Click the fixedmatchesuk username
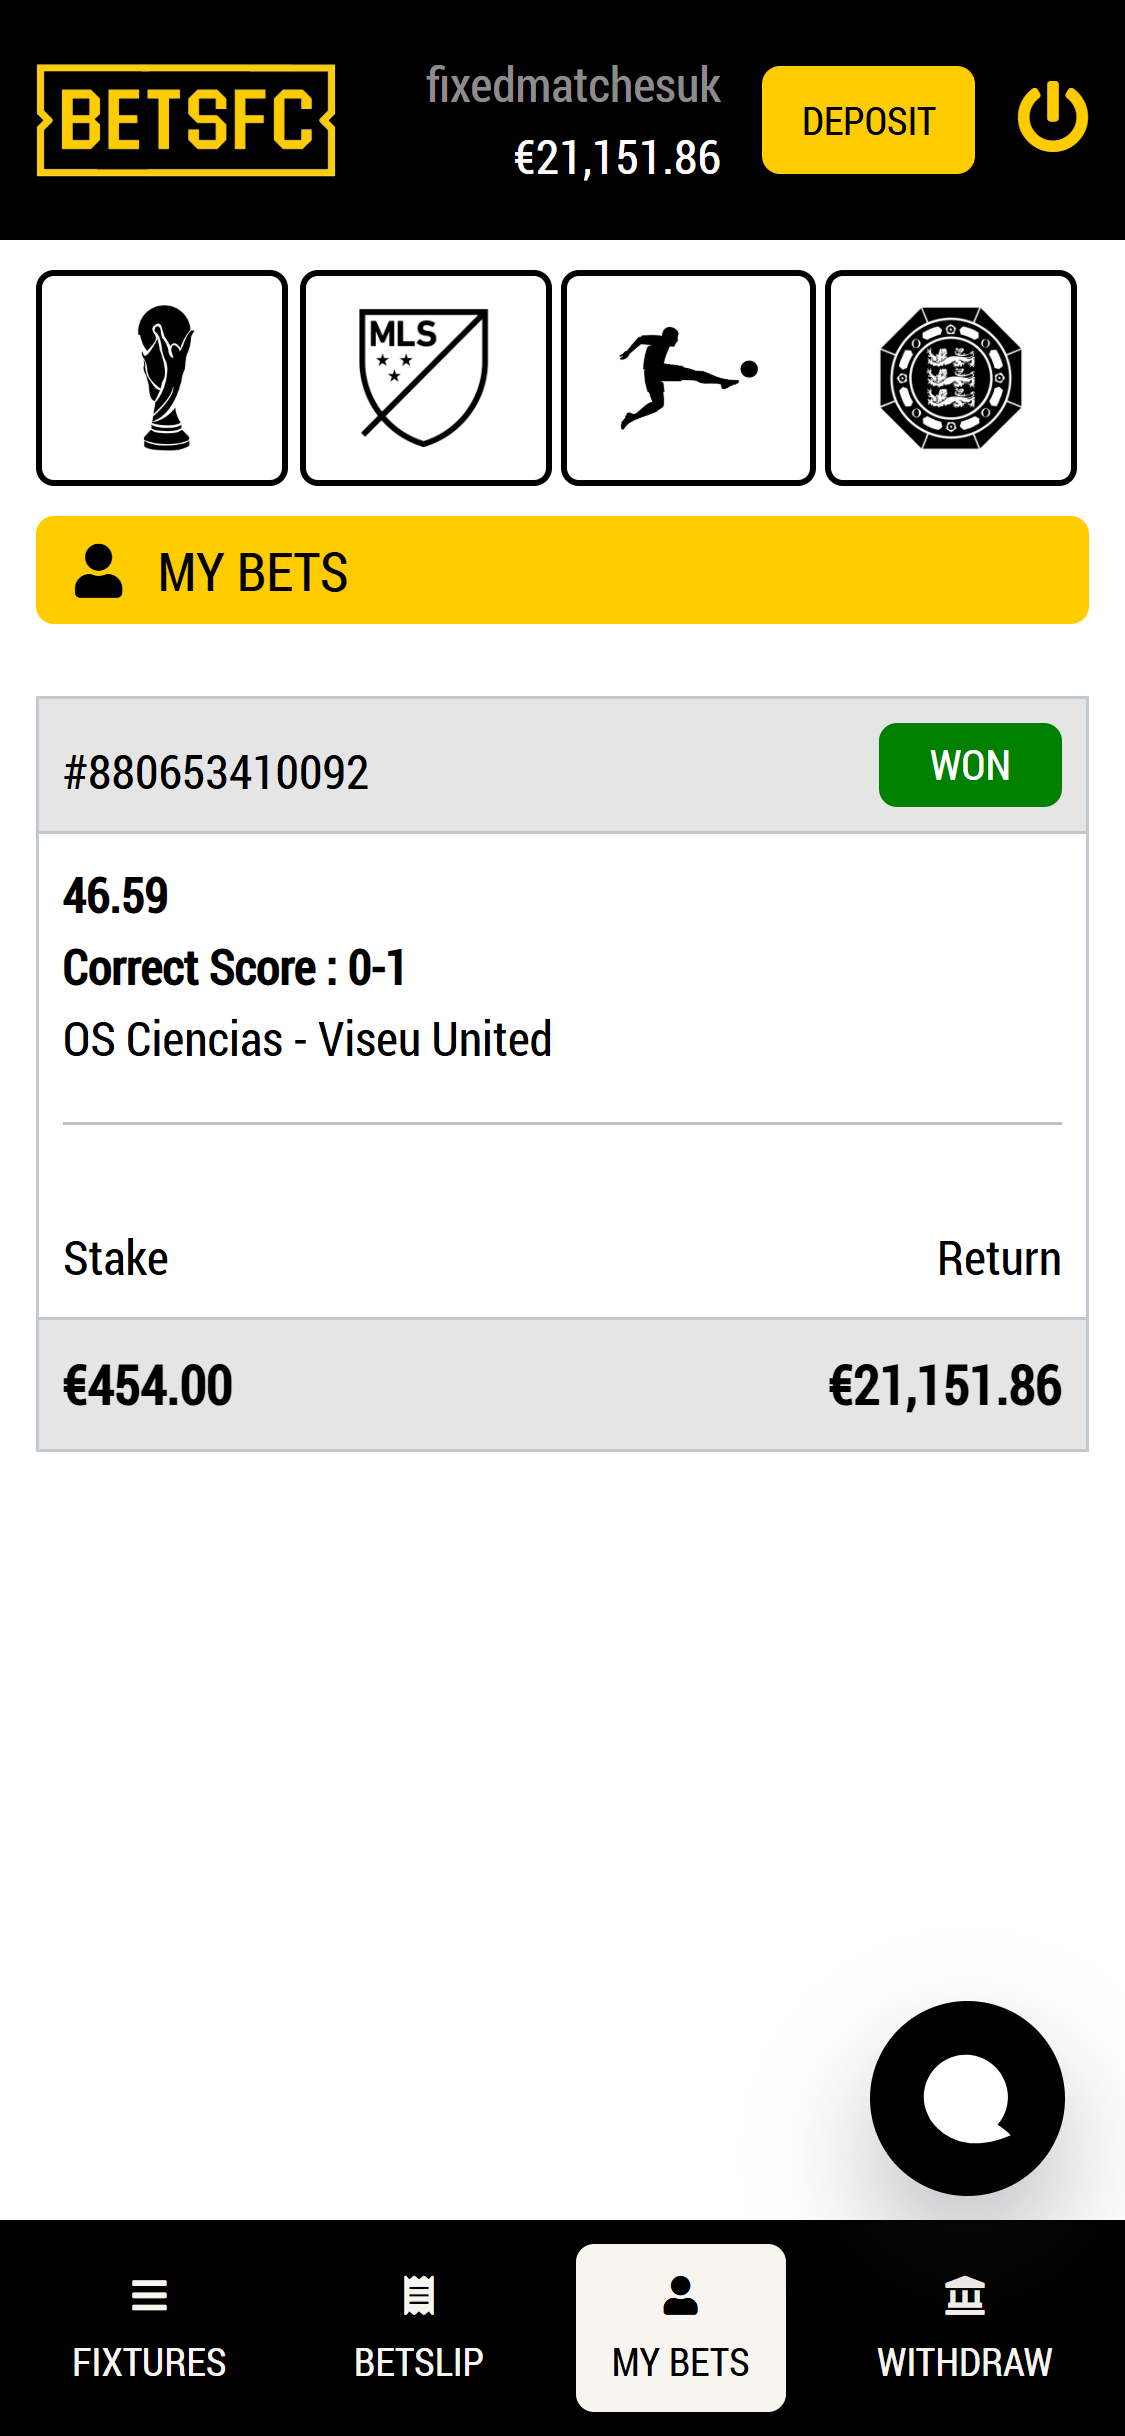Viewport: 1125px width, 2436px height. pyautogui.click(x=573, y=86)
